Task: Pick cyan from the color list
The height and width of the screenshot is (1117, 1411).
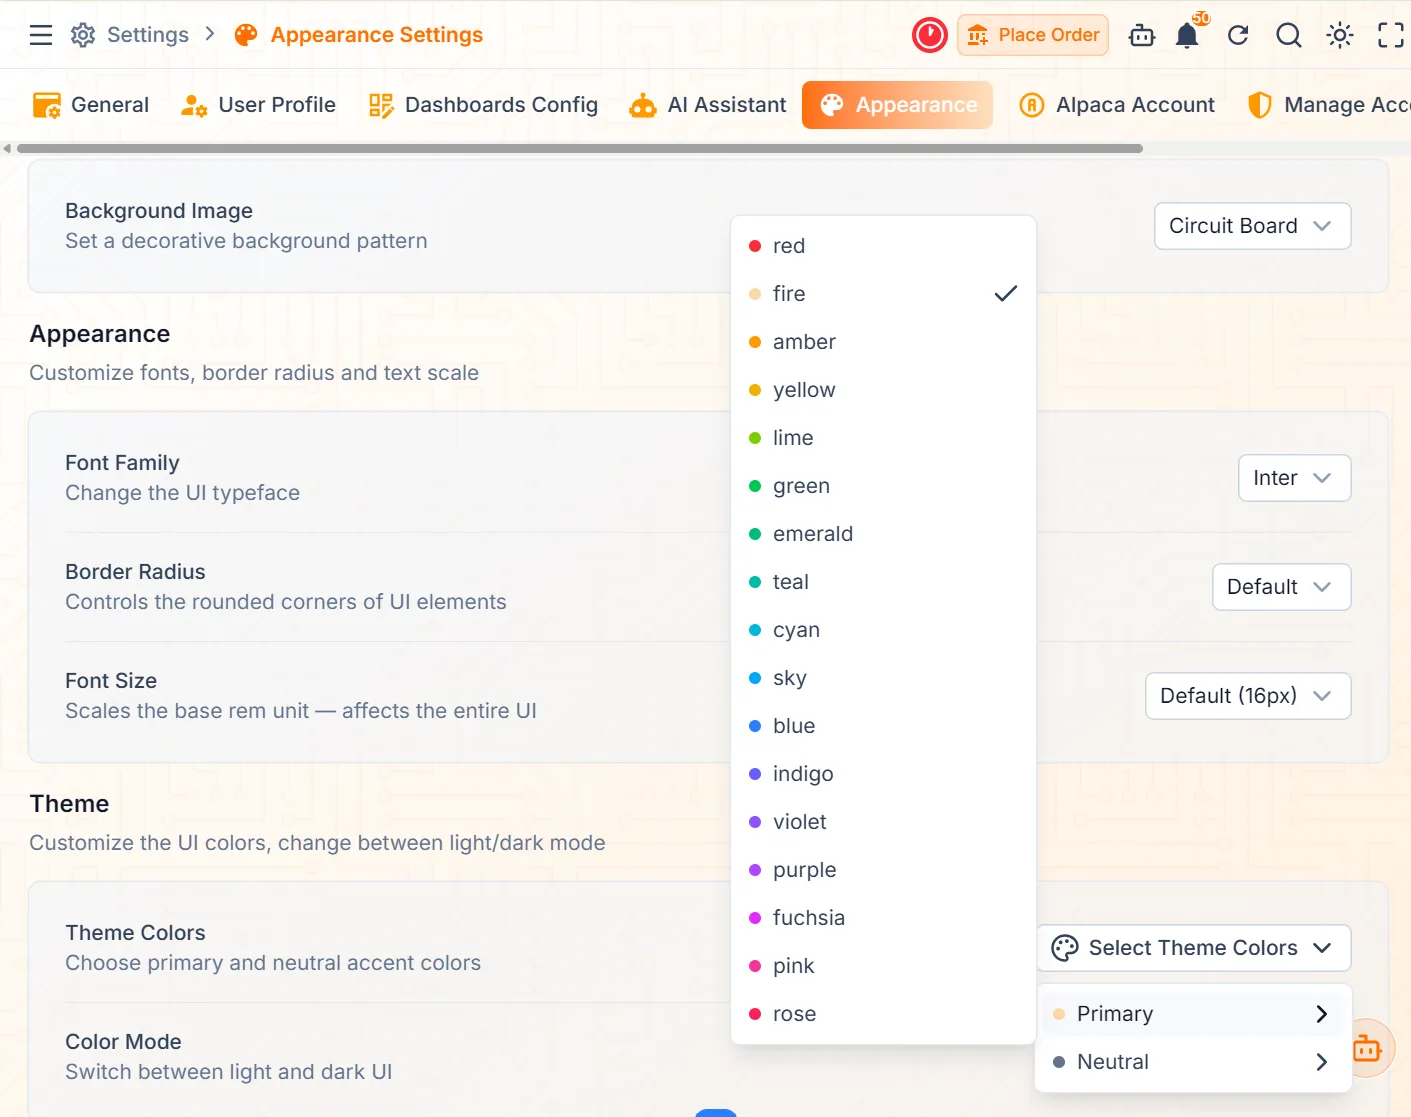Action: click(883, 630)
